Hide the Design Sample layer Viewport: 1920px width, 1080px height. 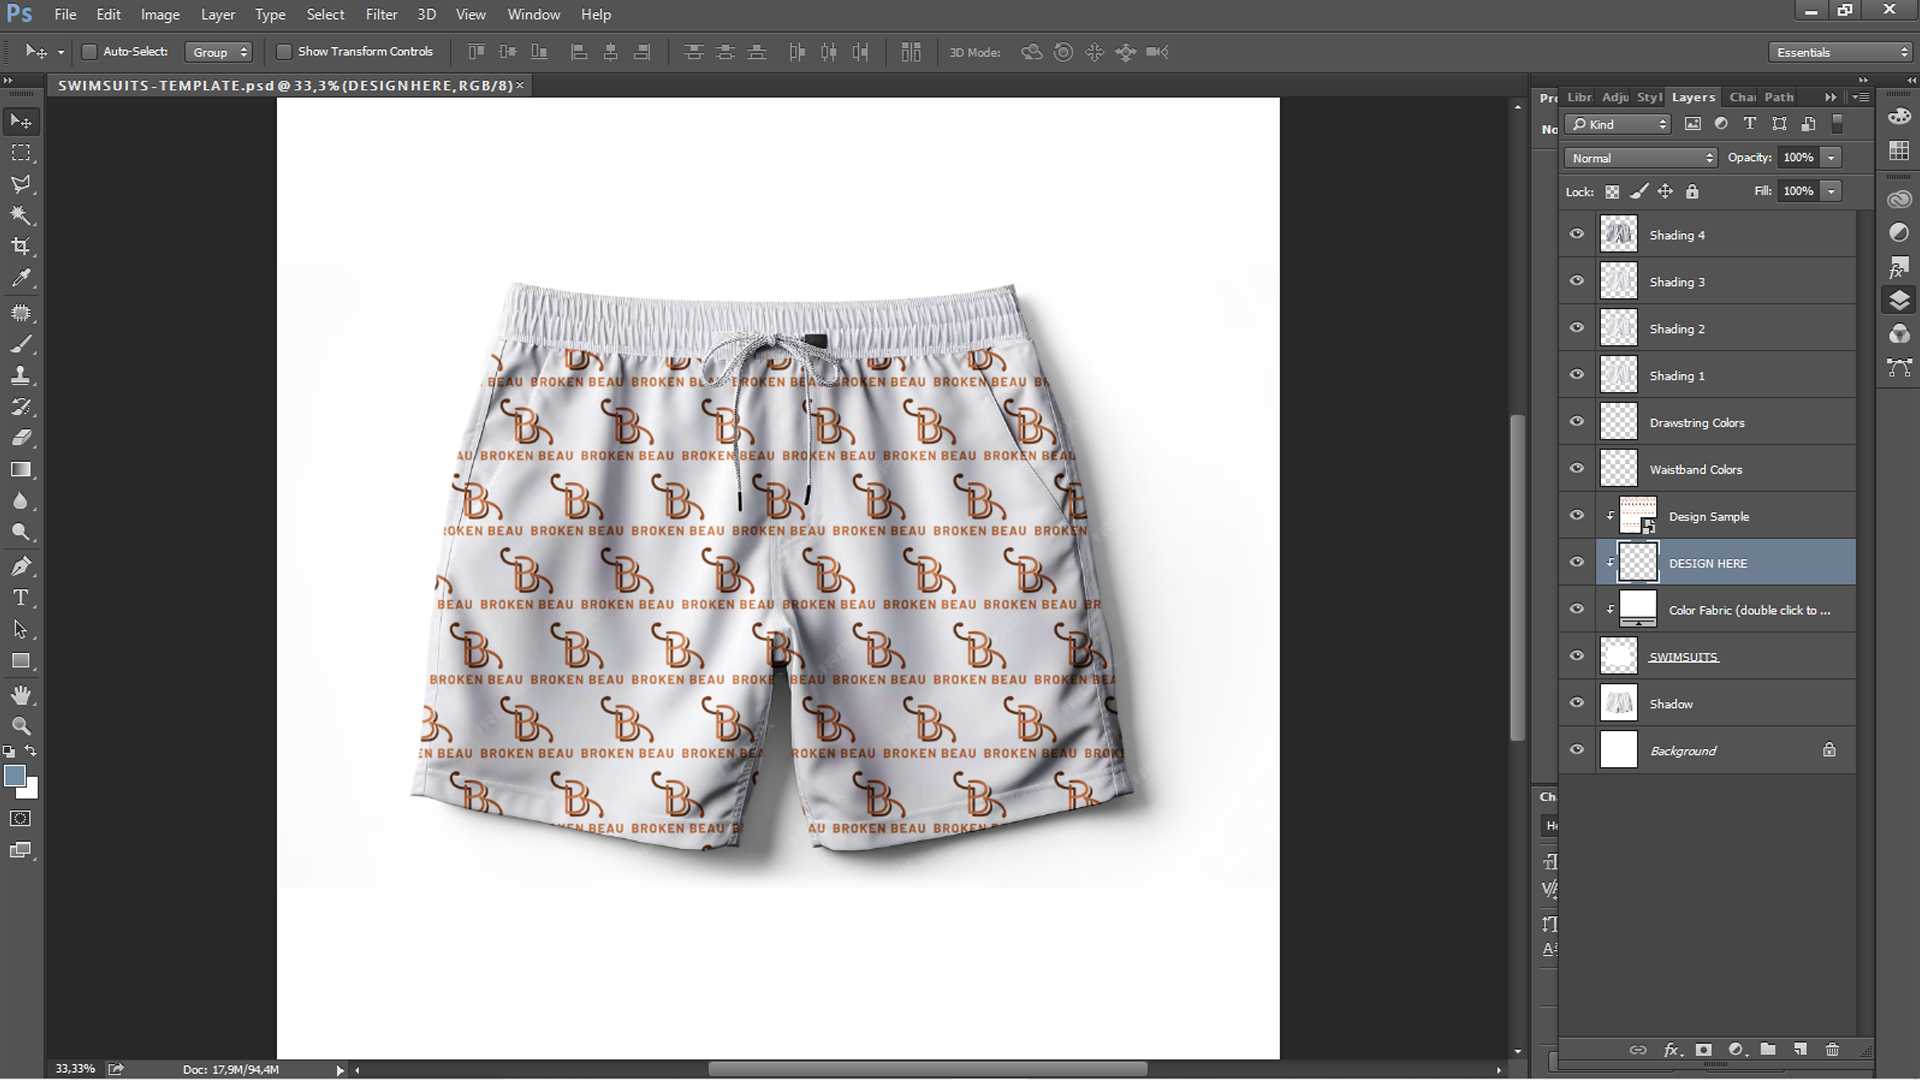click(x=1577, y=516)
